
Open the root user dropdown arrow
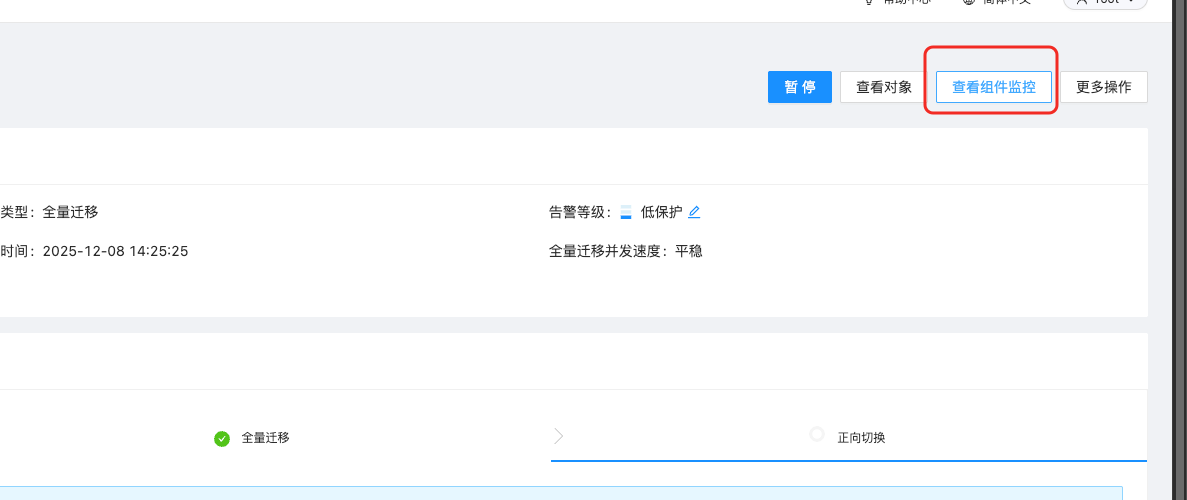point(1131,3)
